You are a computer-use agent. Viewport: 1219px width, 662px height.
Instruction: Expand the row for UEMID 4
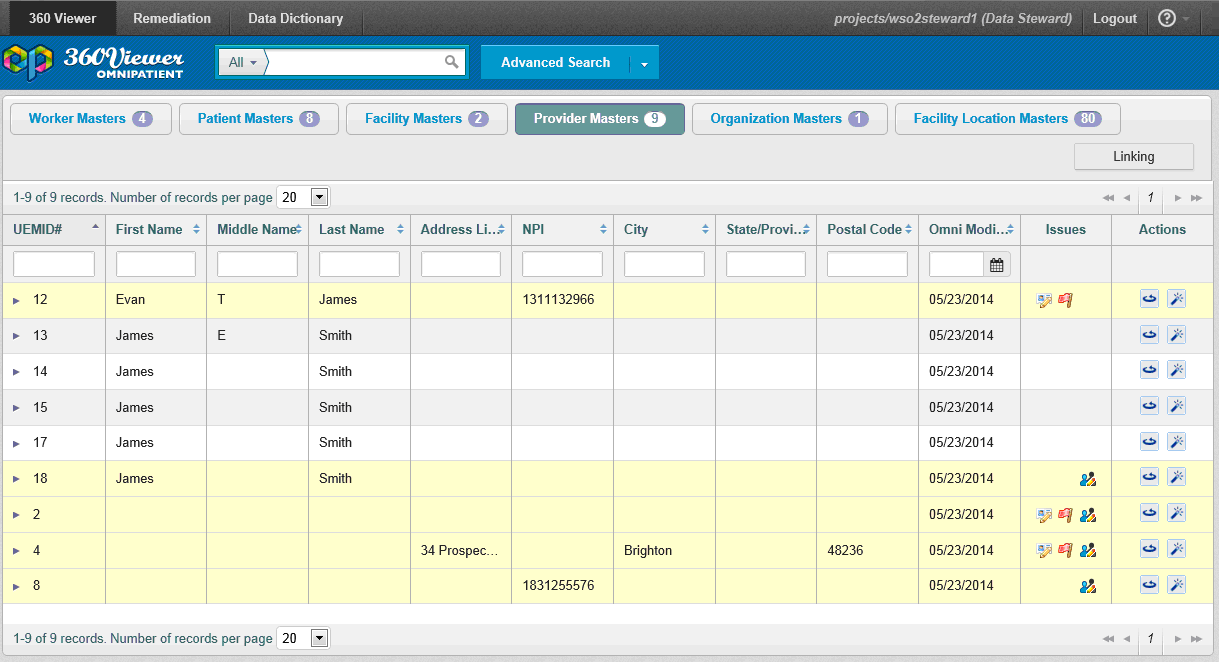coord(17,551)
